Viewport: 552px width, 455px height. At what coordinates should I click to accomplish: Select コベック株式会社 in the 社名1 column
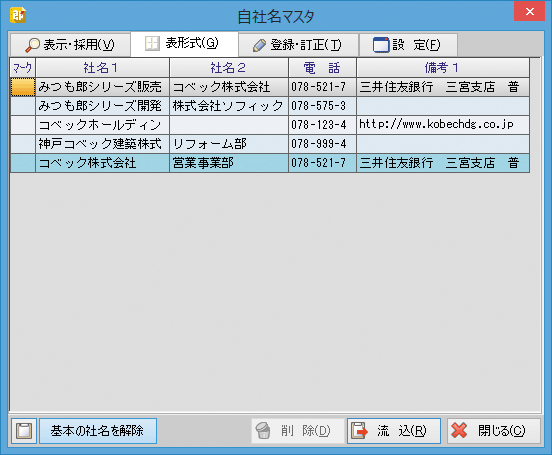click(x=102, y=163)
